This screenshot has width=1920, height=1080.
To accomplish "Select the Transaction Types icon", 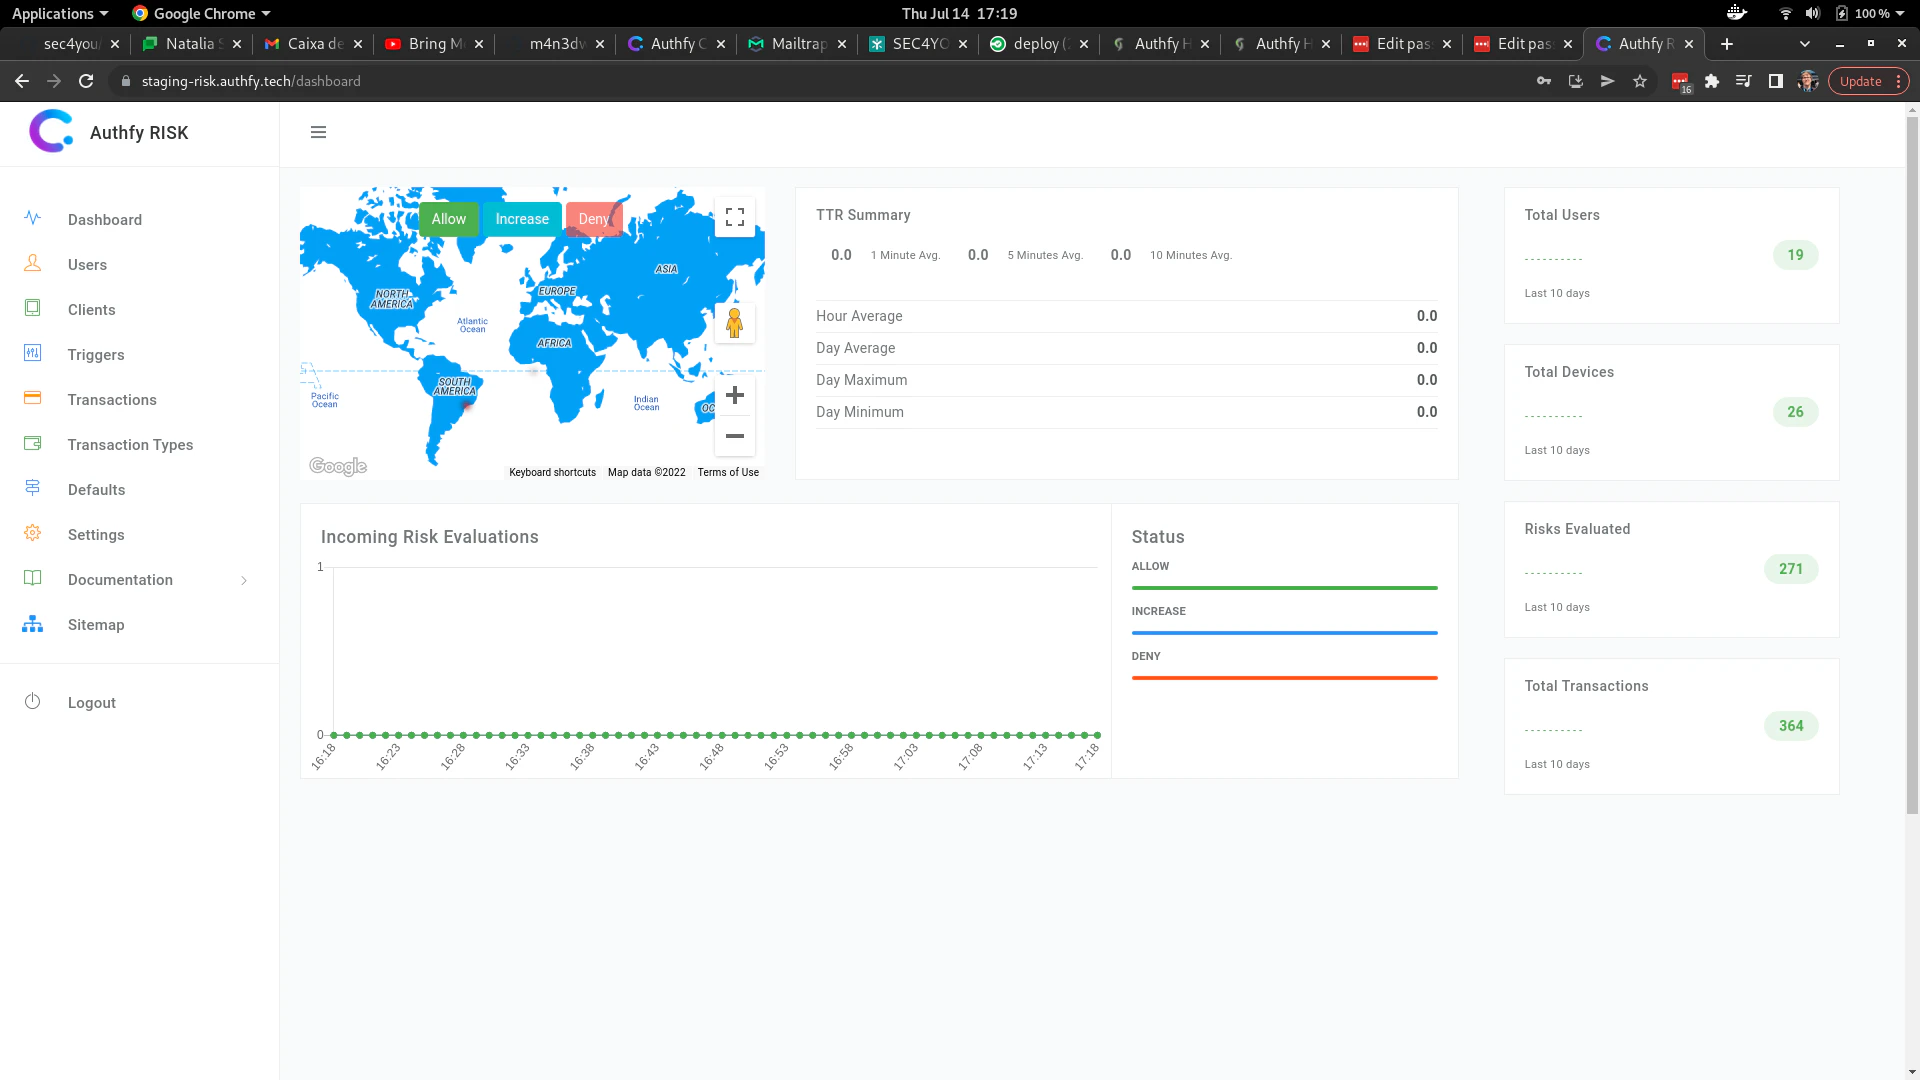I will coord(33,443).
